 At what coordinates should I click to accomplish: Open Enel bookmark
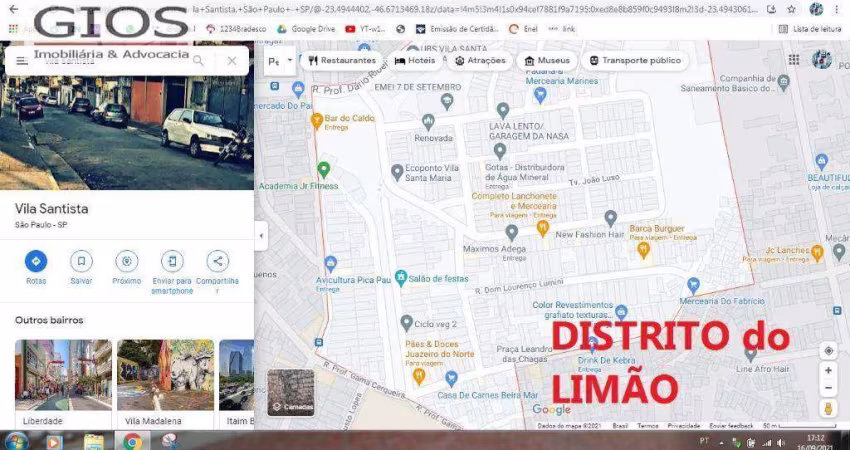[523, 29]
